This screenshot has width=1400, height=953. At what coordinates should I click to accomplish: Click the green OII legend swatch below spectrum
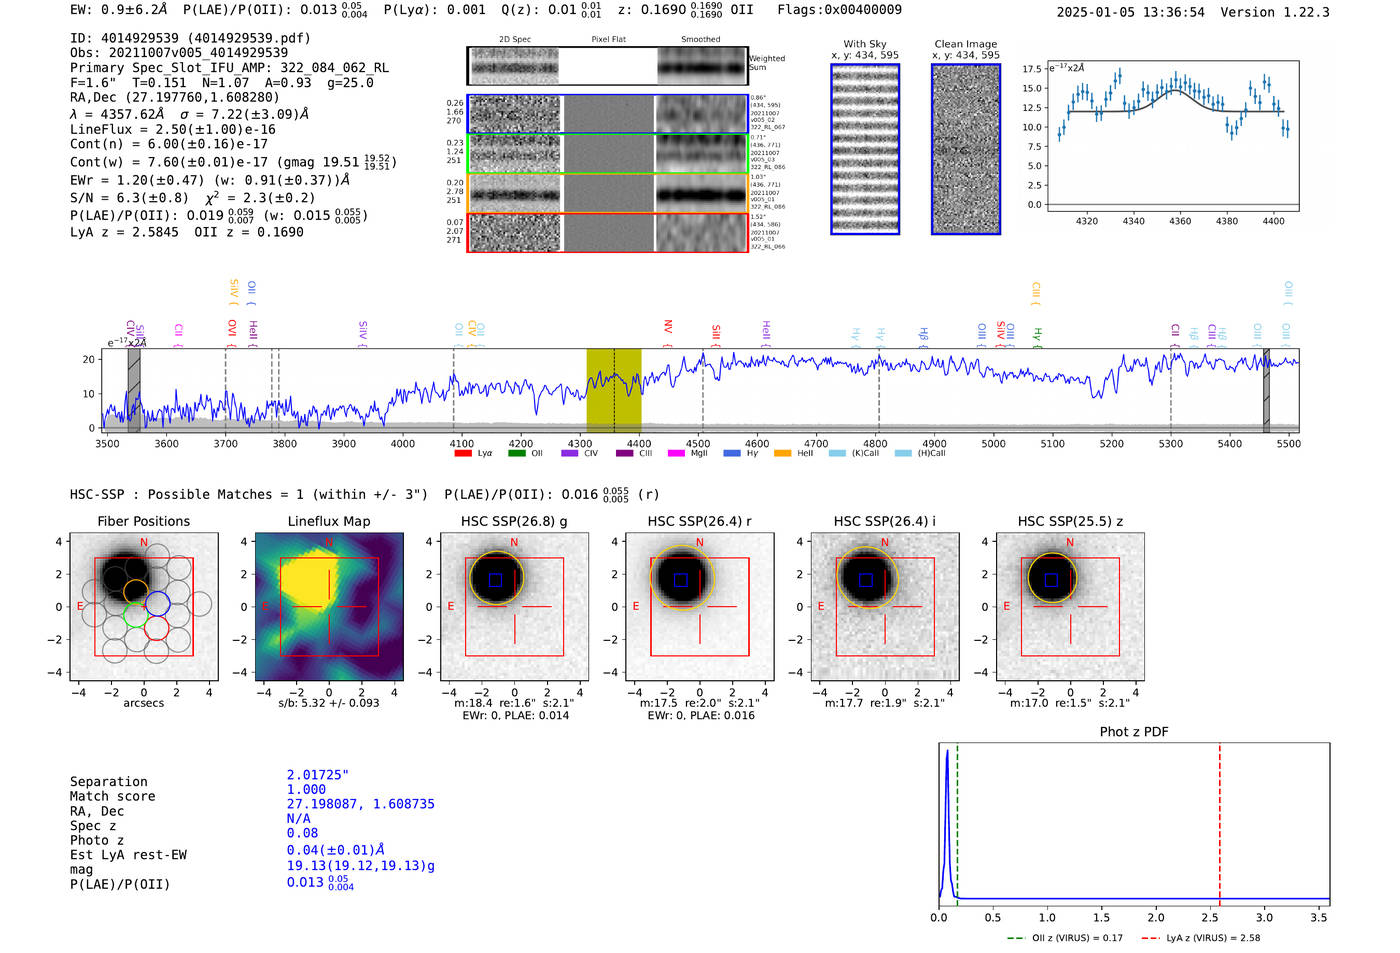tap(516, 454)
